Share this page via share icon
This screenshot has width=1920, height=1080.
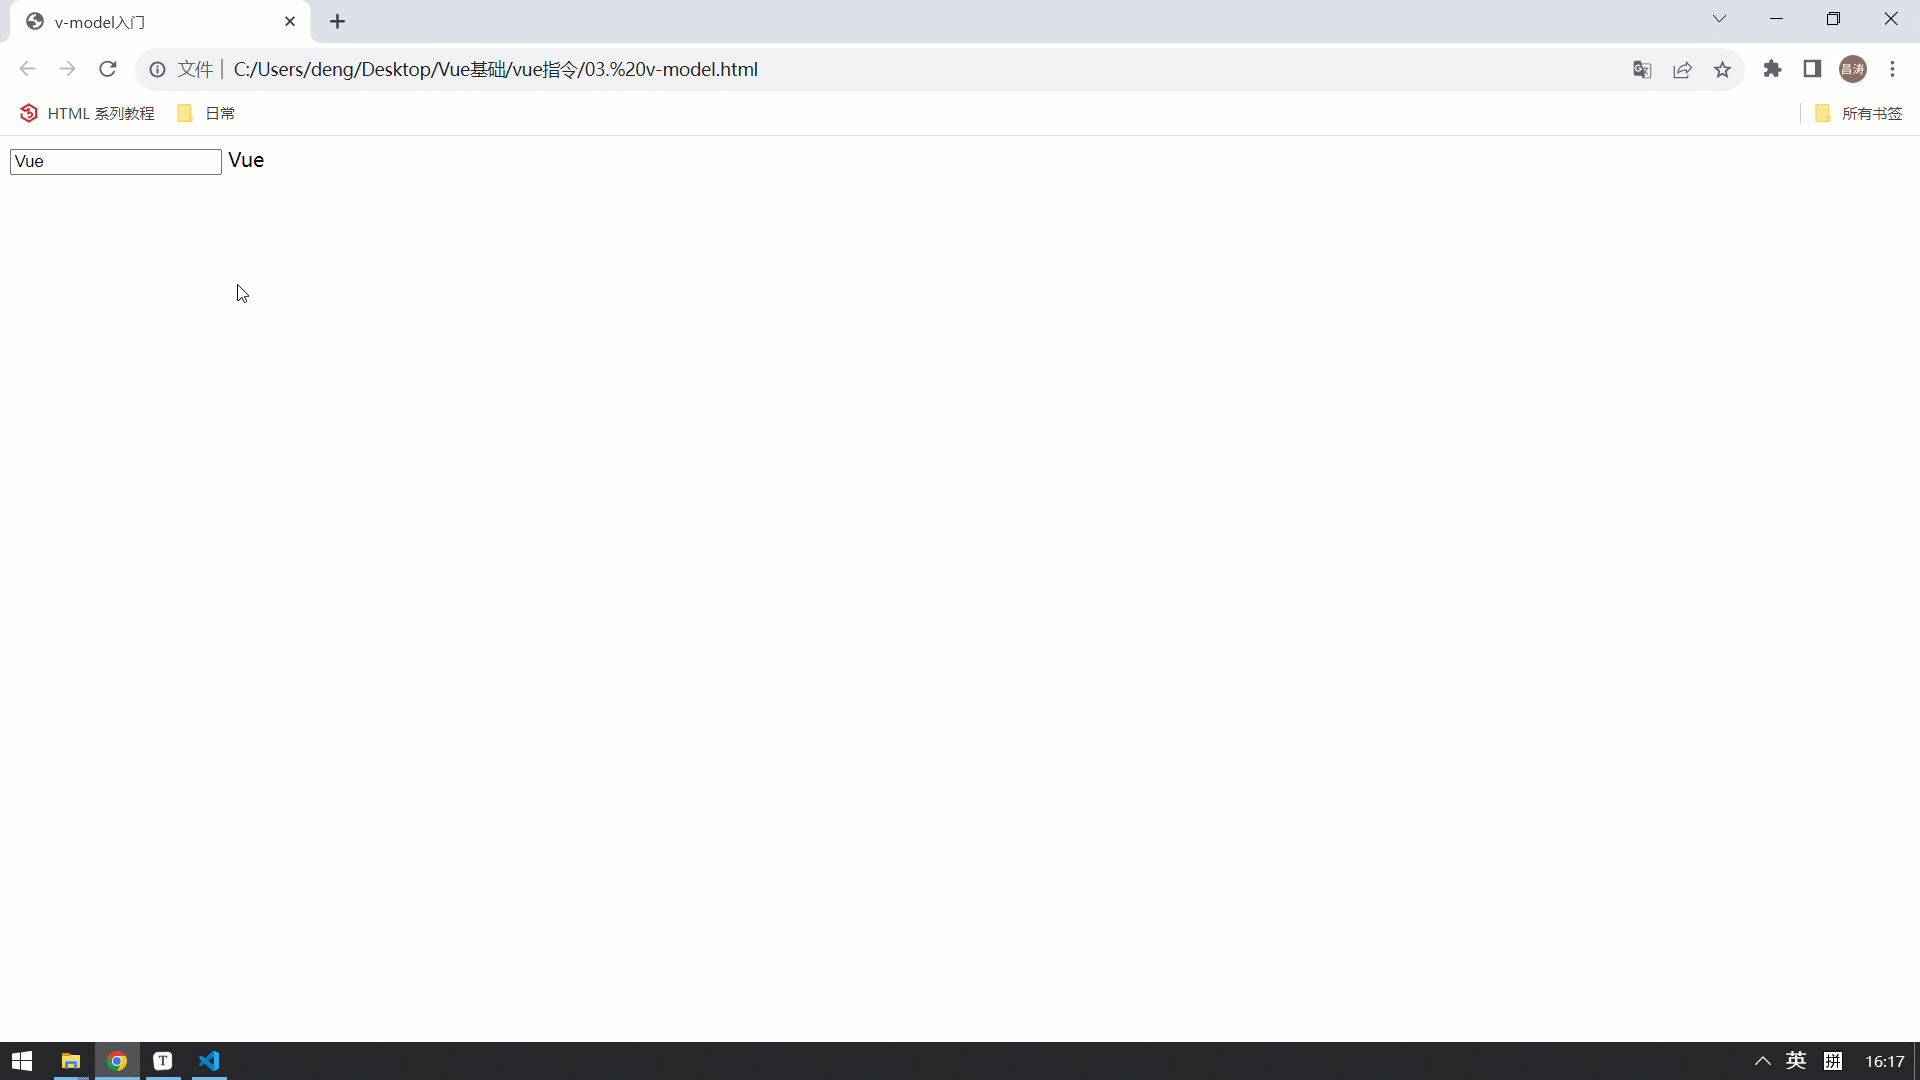click(x=1682, y=69)
